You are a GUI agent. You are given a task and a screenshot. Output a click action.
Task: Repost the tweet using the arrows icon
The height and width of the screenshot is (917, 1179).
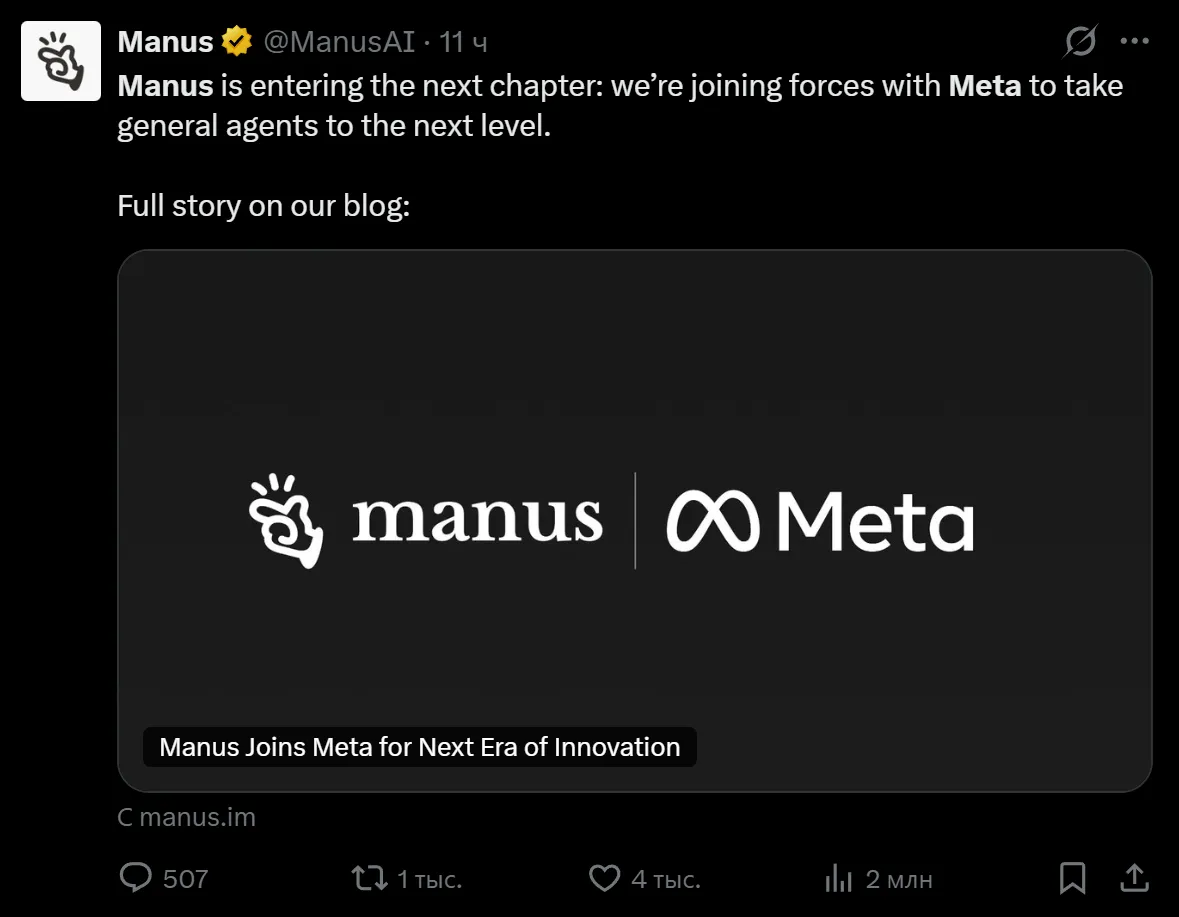368,879
